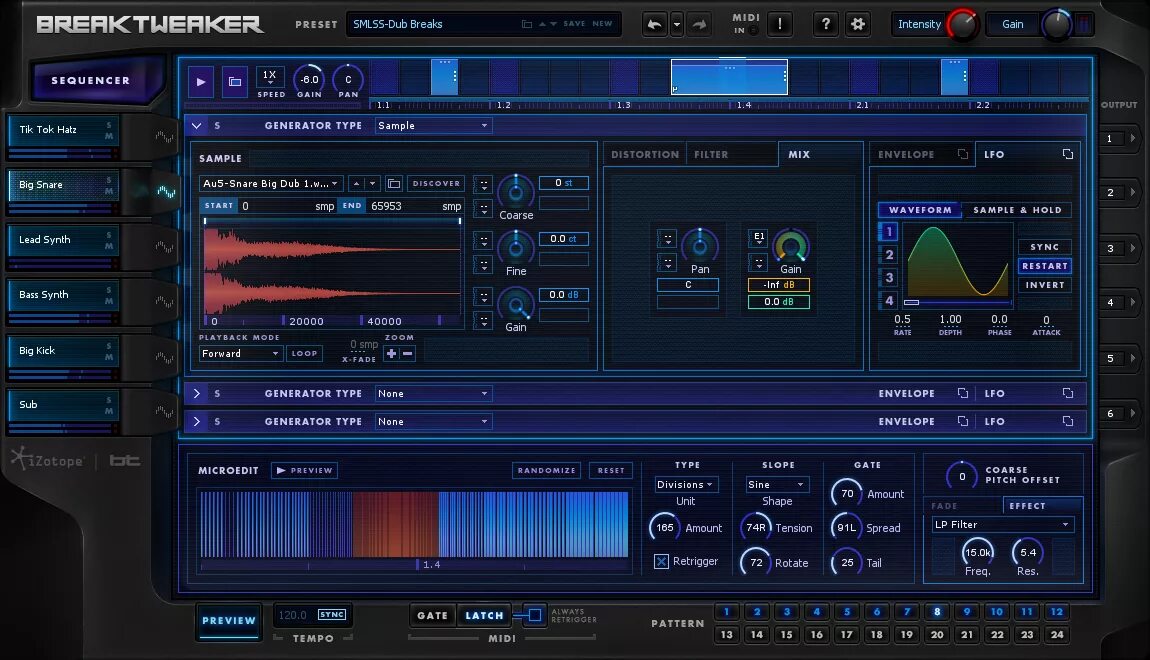Click the sequencer play button
This screenshot has height=660, width=1150.
point(201,82)
